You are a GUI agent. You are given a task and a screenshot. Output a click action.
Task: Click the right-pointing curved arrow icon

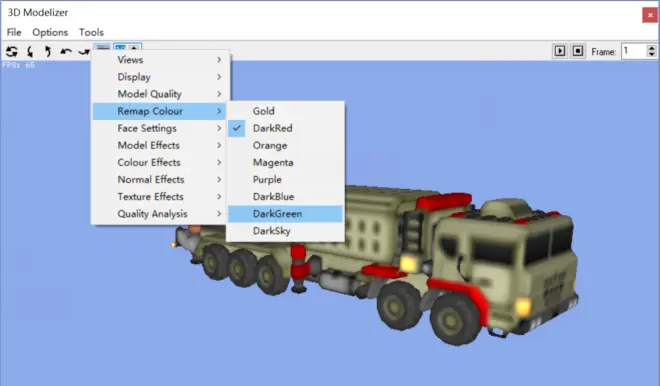click(x=84, y=52)
